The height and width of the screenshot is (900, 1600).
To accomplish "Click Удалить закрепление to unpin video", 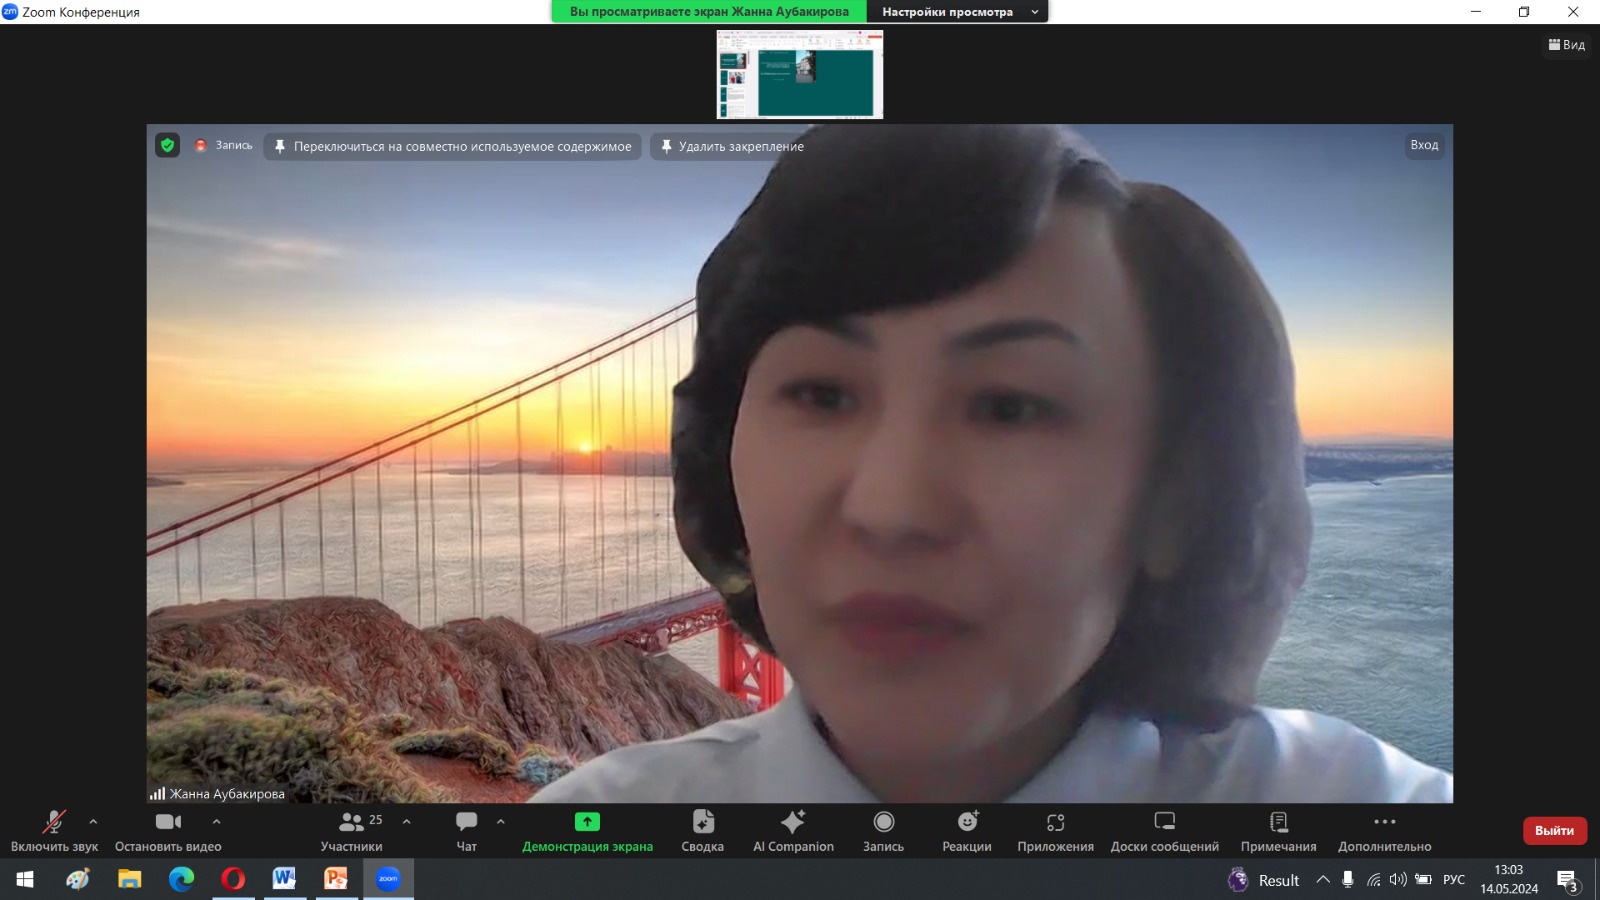I will click(x=732, y=146).
